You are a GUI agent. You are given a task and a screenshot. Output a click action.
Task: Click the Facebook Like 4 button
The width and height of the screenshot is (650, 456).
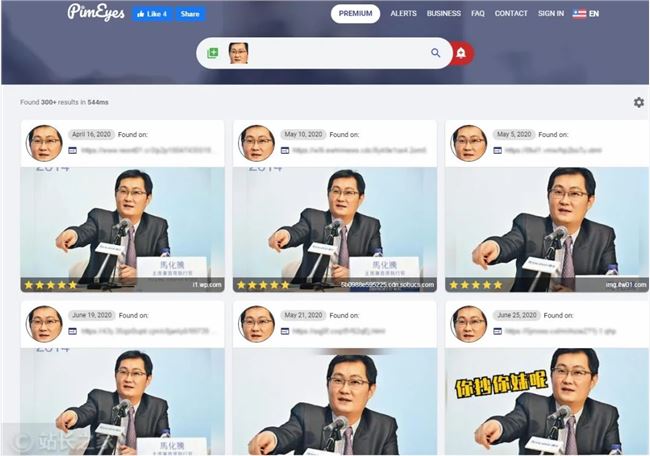click(x=153, y=14)
